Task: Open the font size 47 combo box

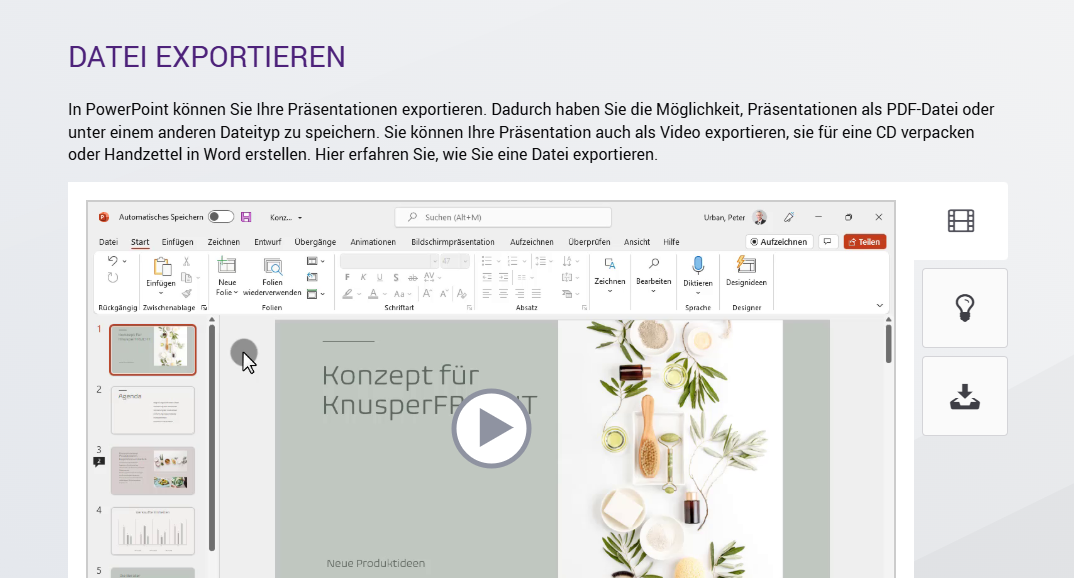Action: click(x=454, y=261)
